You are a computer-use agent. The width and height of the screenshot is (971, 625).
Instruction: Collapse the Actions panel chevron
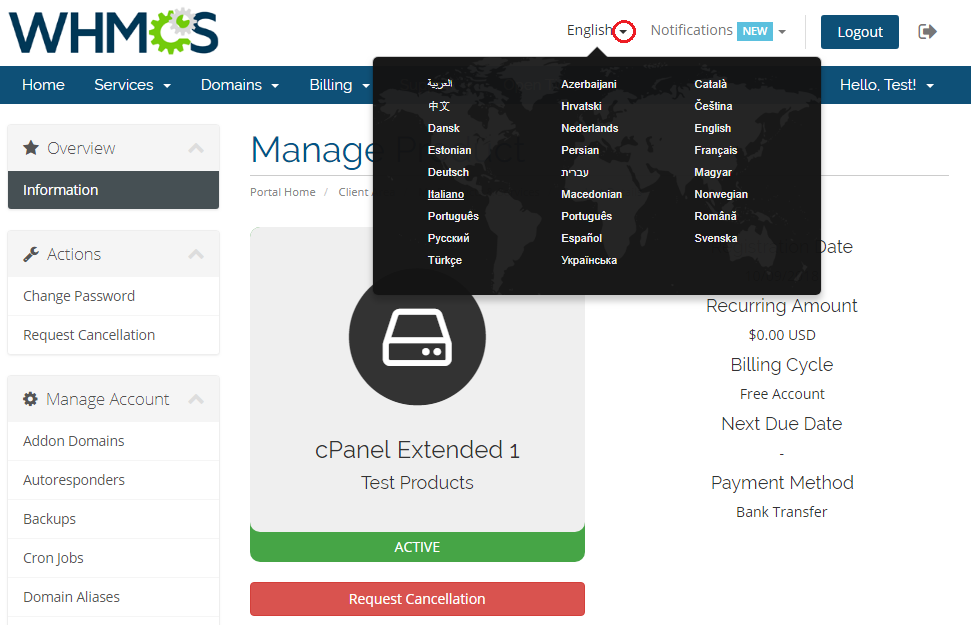(196, 254)
